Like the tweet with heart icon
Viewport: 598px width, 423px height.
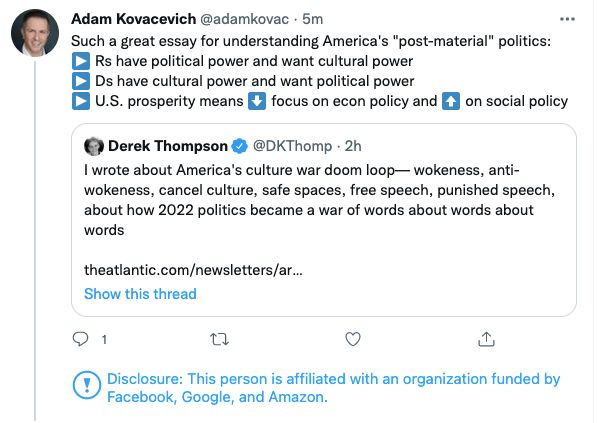pos(353,339)
